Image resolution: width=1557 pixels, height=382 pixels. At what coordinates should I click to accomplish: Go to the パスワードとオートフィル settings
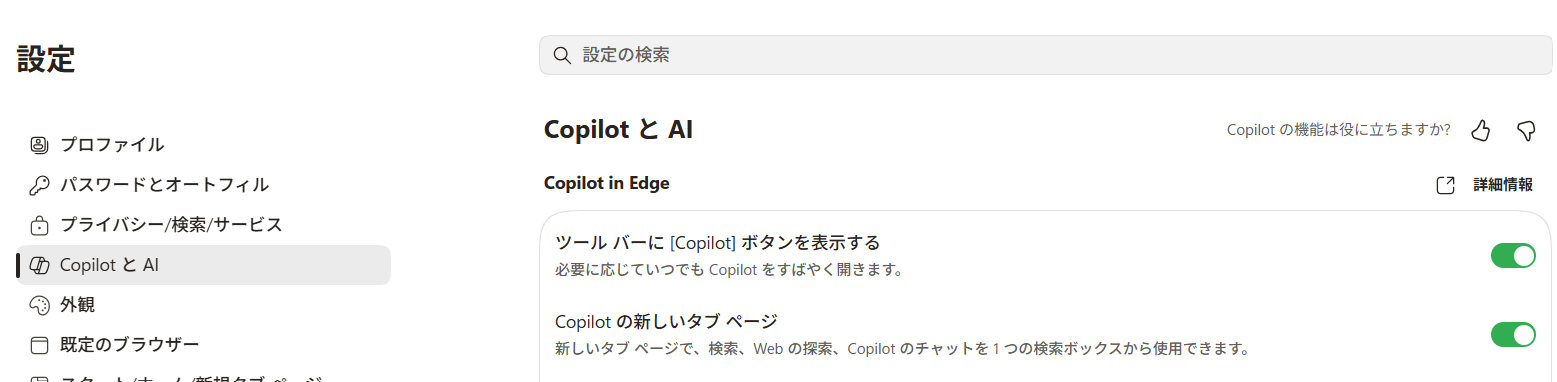pos(203,185)
